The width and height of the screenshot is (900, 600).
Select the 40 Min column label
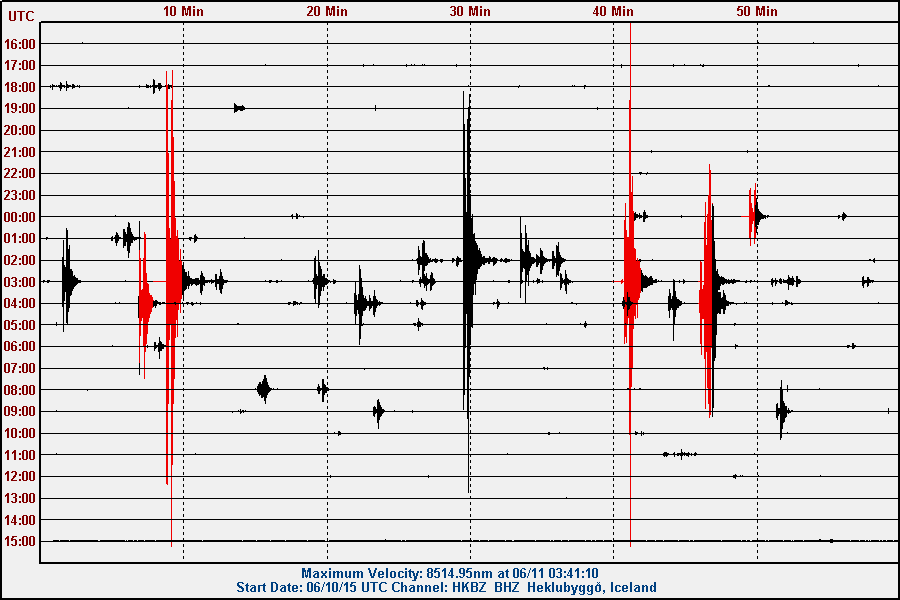[613, 11]
